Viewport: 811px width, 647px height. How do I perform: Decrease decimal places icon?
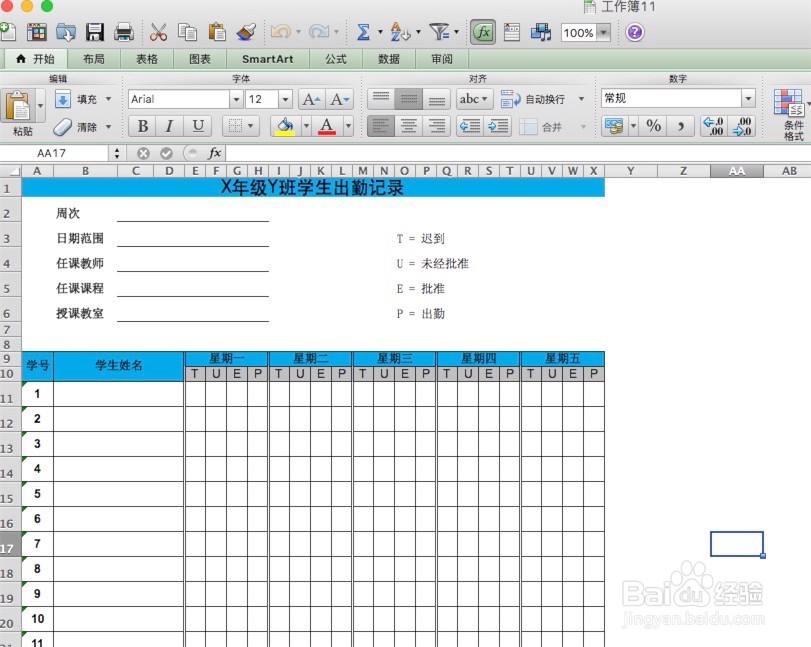742,126
